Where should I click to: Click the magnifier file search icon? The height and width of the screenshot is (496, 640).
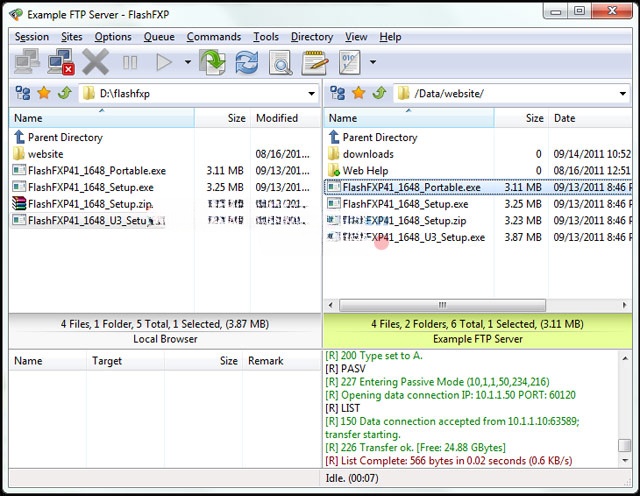coord(281,62)
